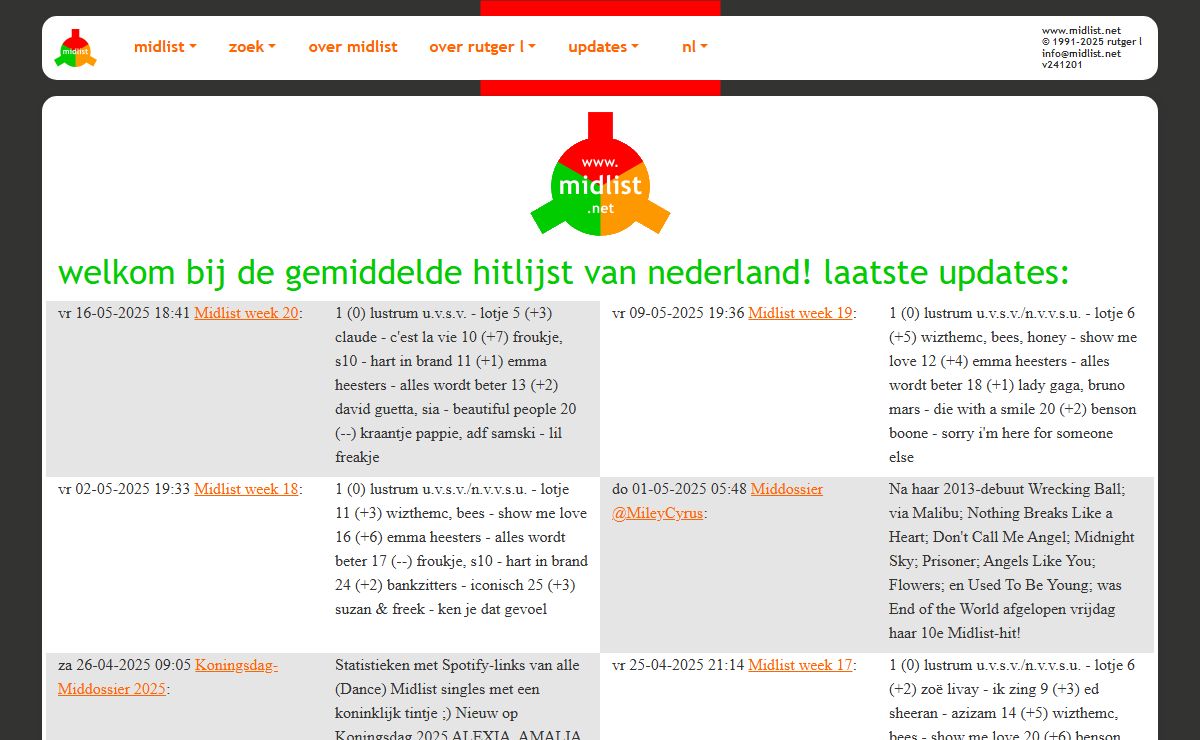Image resolution: width=1200 pixels, height=740 pixels.
Task: Click the date do 01-05-2025 05:48
Action: coord(679,489)
